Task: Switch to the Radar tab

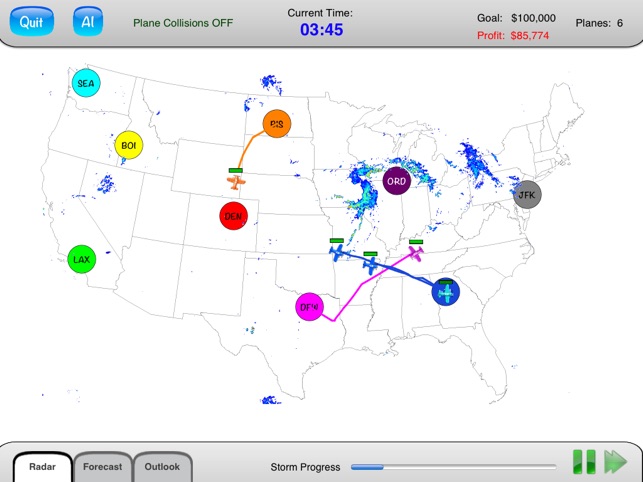Action: (x=43, y=467)
